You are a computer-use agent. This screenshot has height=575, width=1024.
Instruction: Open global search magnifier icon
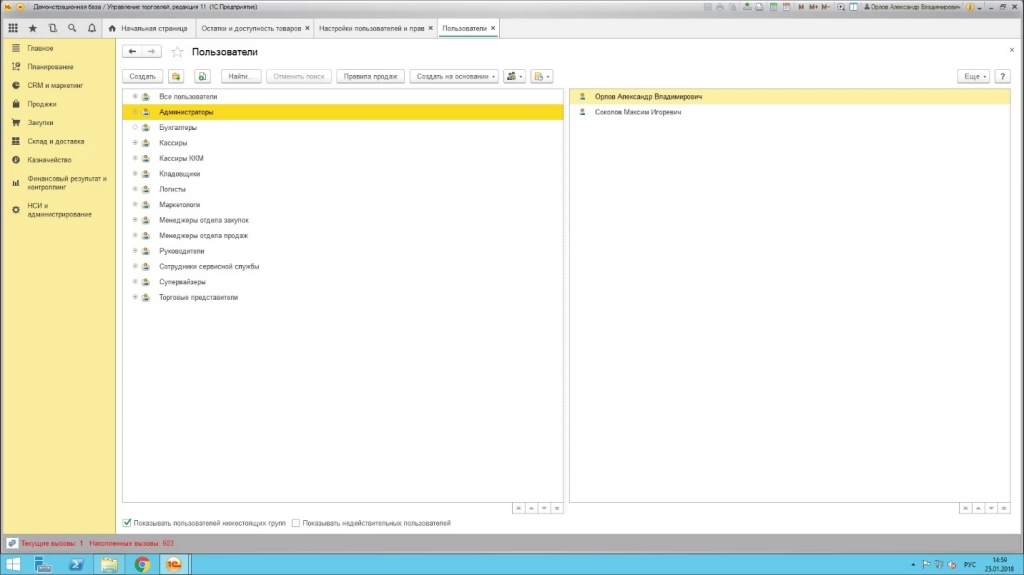tap(72, 28)
